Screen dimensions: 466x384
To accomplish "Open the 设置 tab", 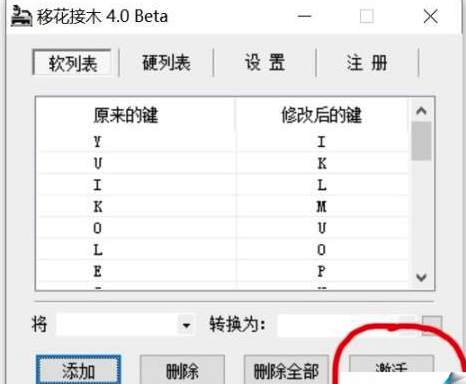I will [x=265, y=63].
